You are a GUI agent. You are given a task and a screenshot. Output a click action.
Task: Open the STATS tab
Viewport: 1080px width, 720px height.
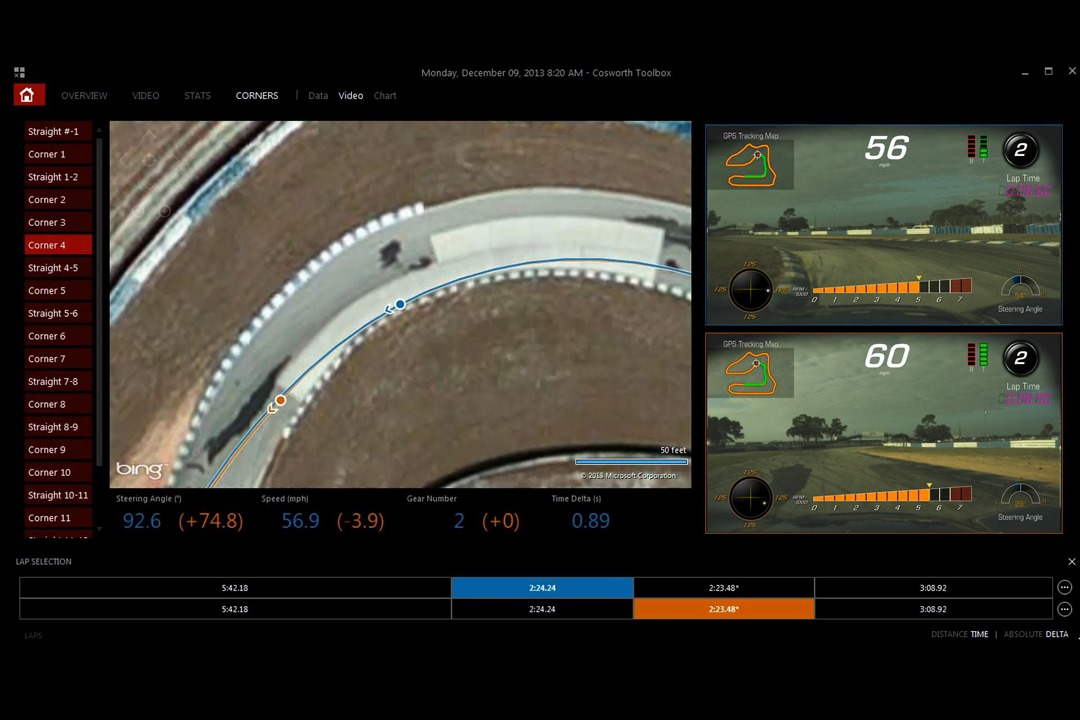(197, 96)
